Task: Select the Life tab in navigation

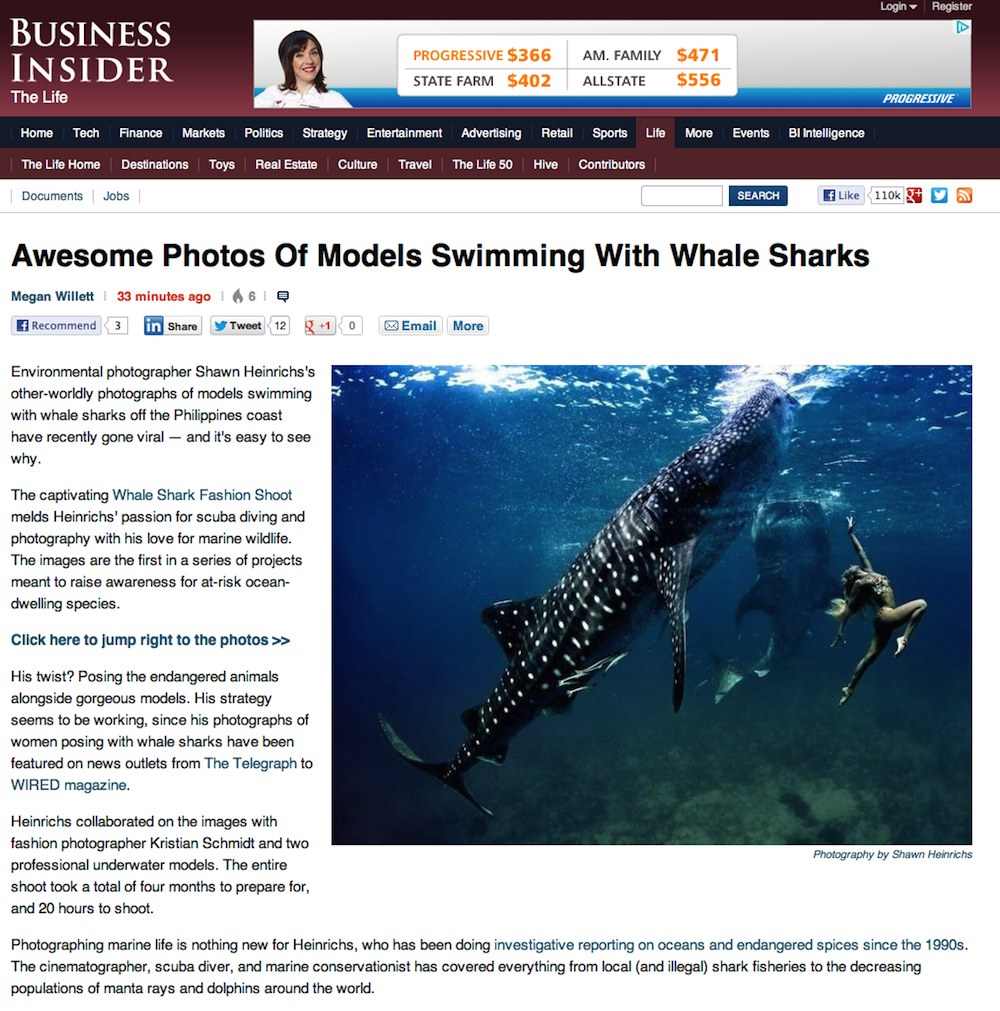Action: click(x=655, y=133)
